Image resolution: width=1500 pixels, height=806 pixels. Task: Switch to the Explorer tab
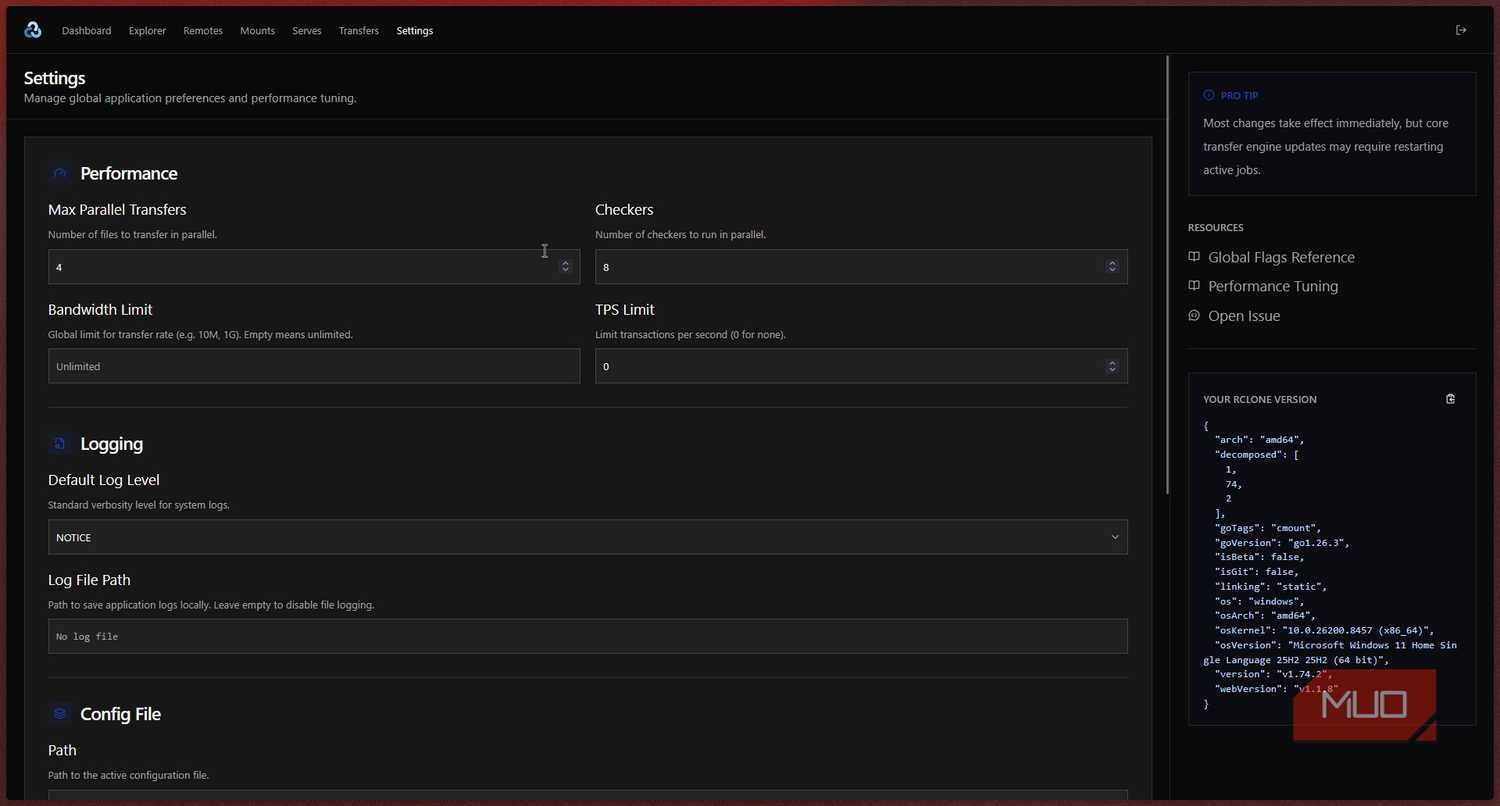click(147, 31)
